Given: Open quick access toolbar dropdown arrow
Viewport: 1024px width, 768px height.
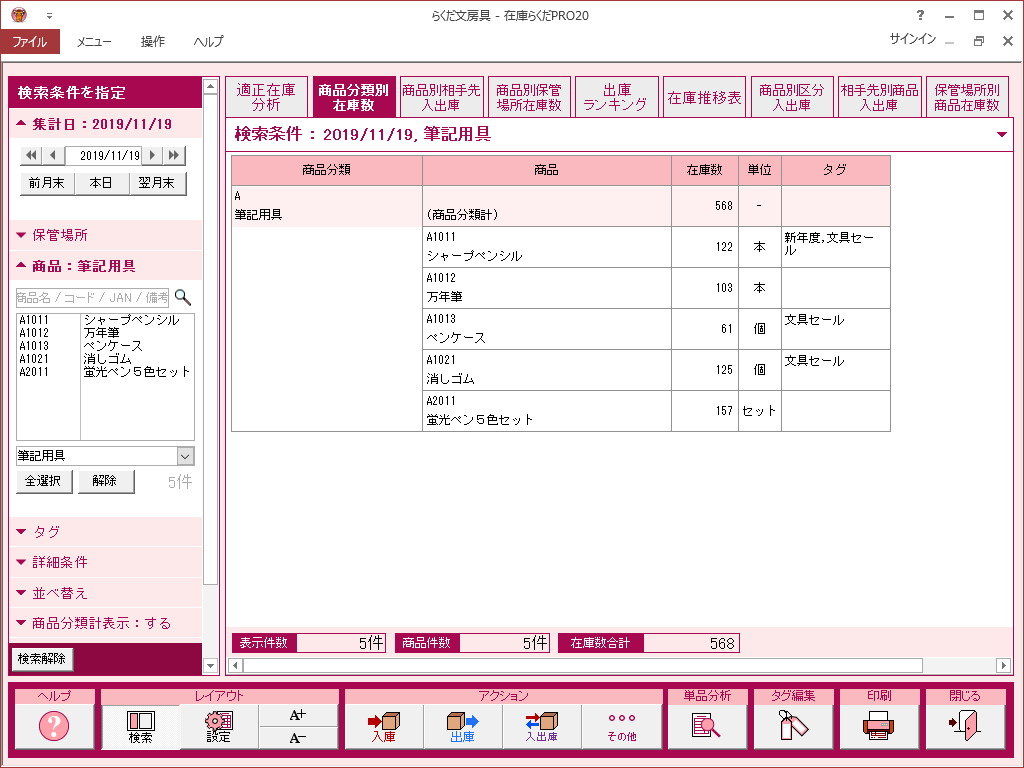Looking at the screenshot, I should coord(49,16).
